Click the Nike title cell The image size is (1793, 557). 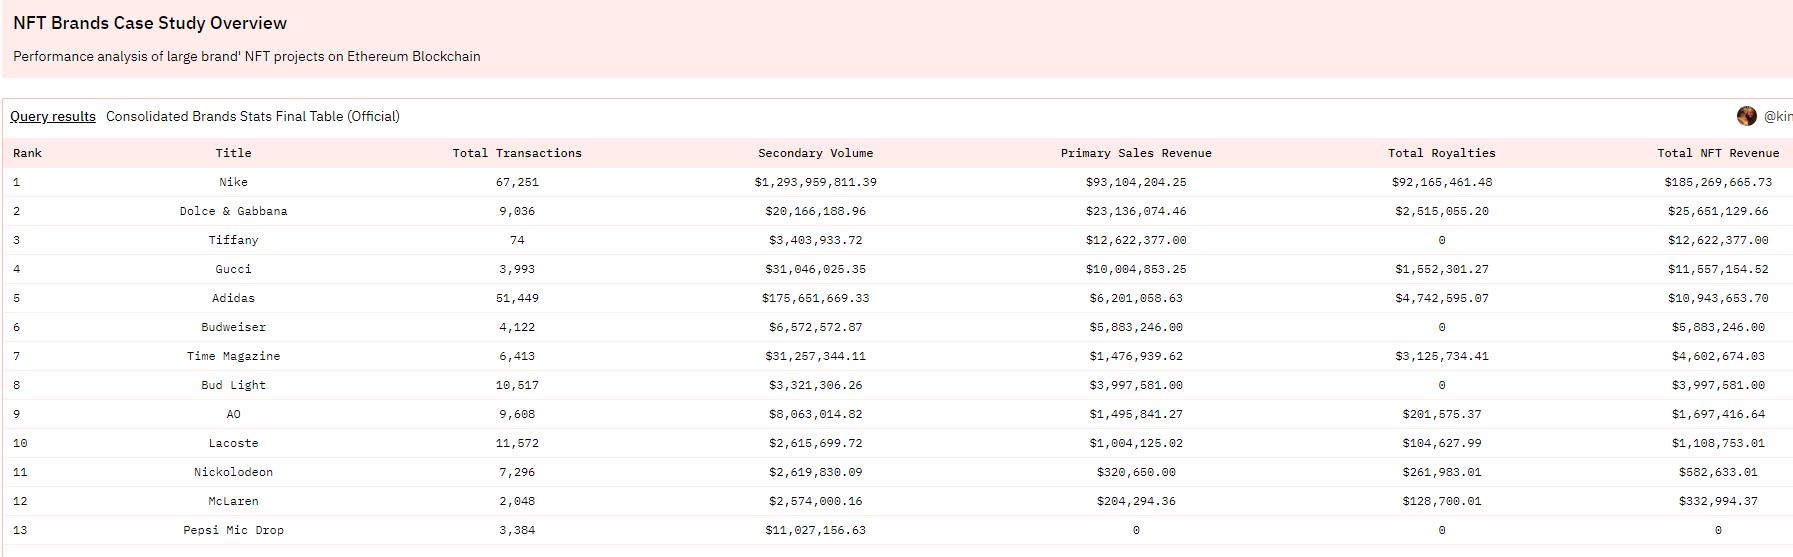[x=233, y=182]
